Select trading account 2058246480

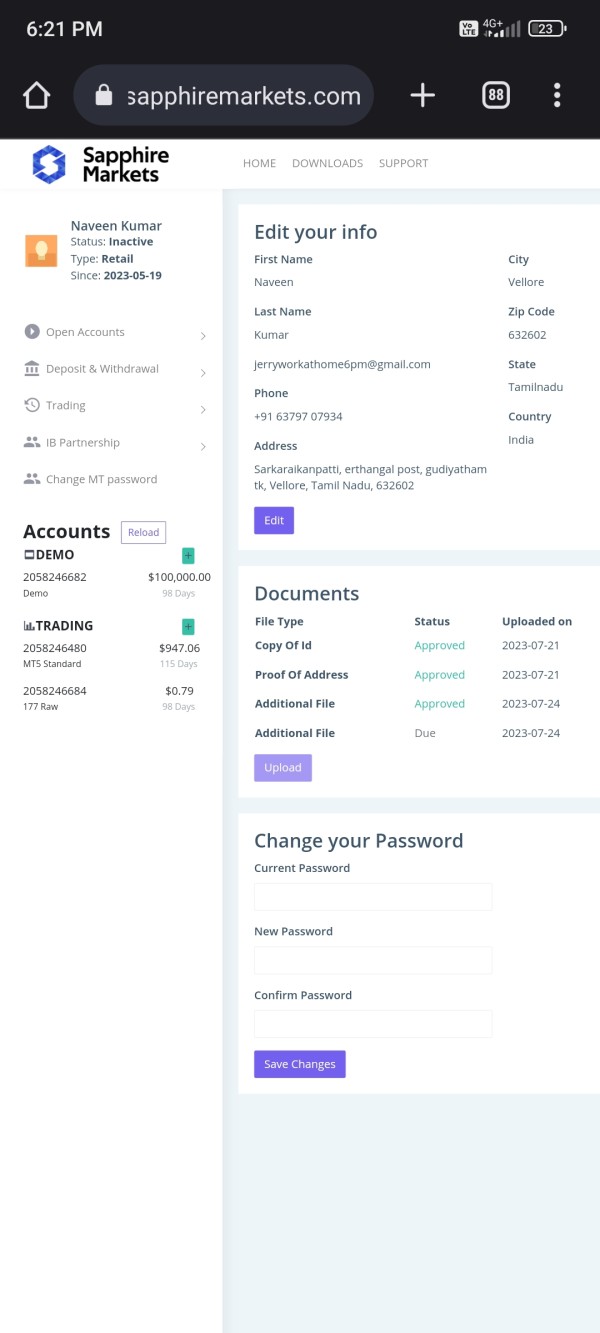tap(55, 648)
